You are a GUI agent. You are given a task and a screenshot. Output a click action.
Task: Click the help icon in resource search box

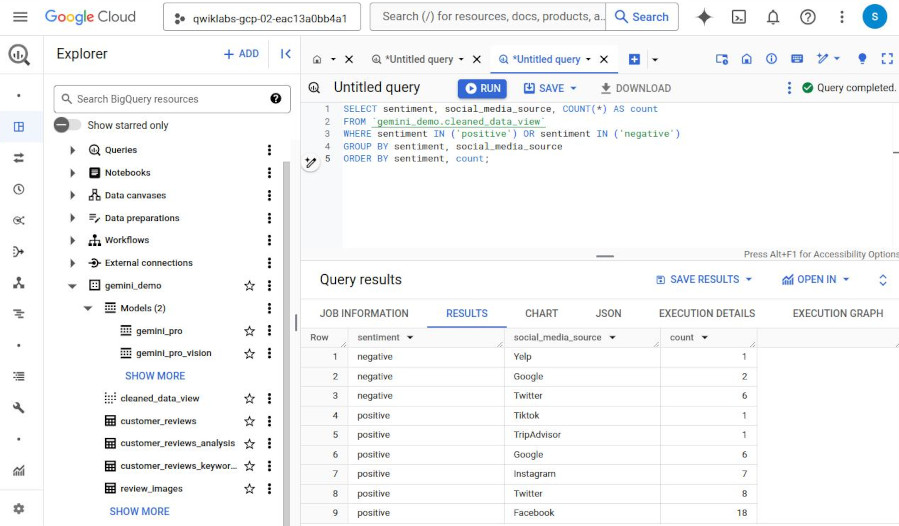pos(276,99)
